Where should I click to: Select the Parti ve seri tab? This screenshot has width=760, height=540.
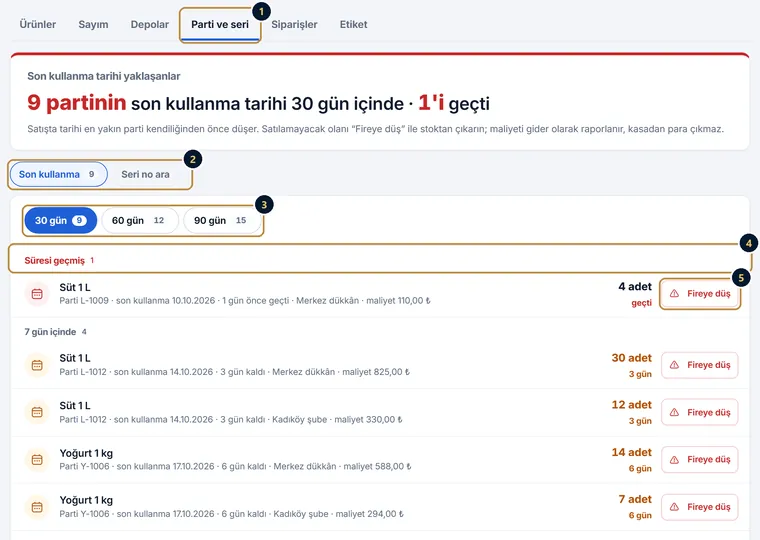click(220, 24)
